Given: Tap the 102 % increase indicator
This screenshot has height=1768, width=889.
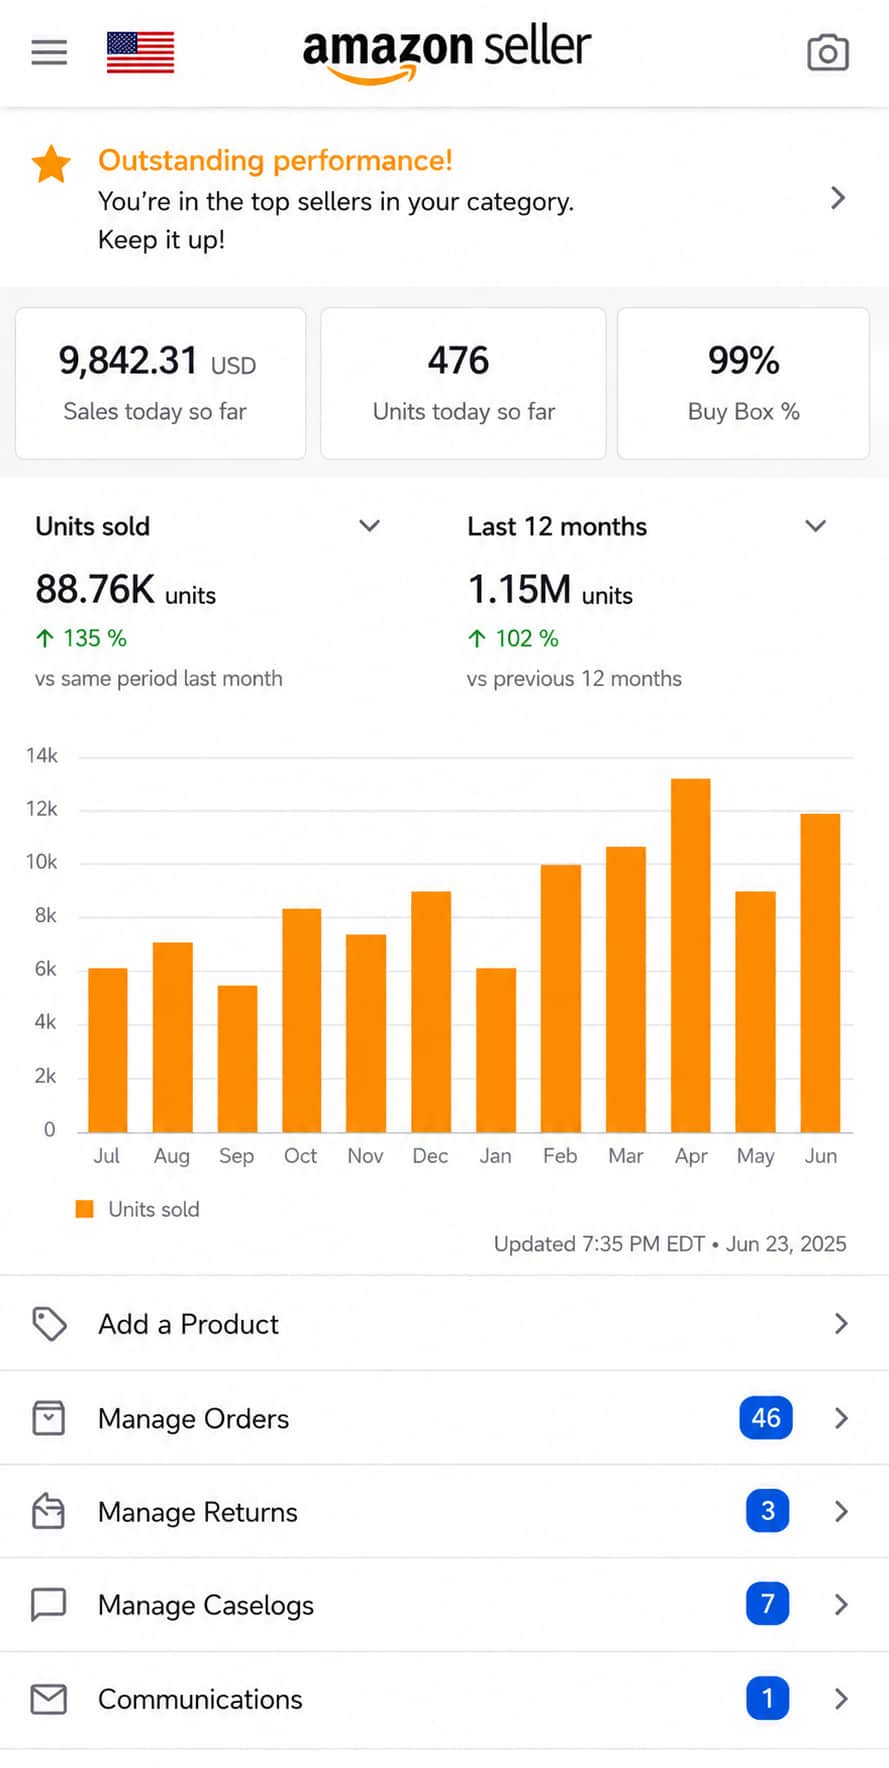Looking at the screenshot, I should point(513,638).
